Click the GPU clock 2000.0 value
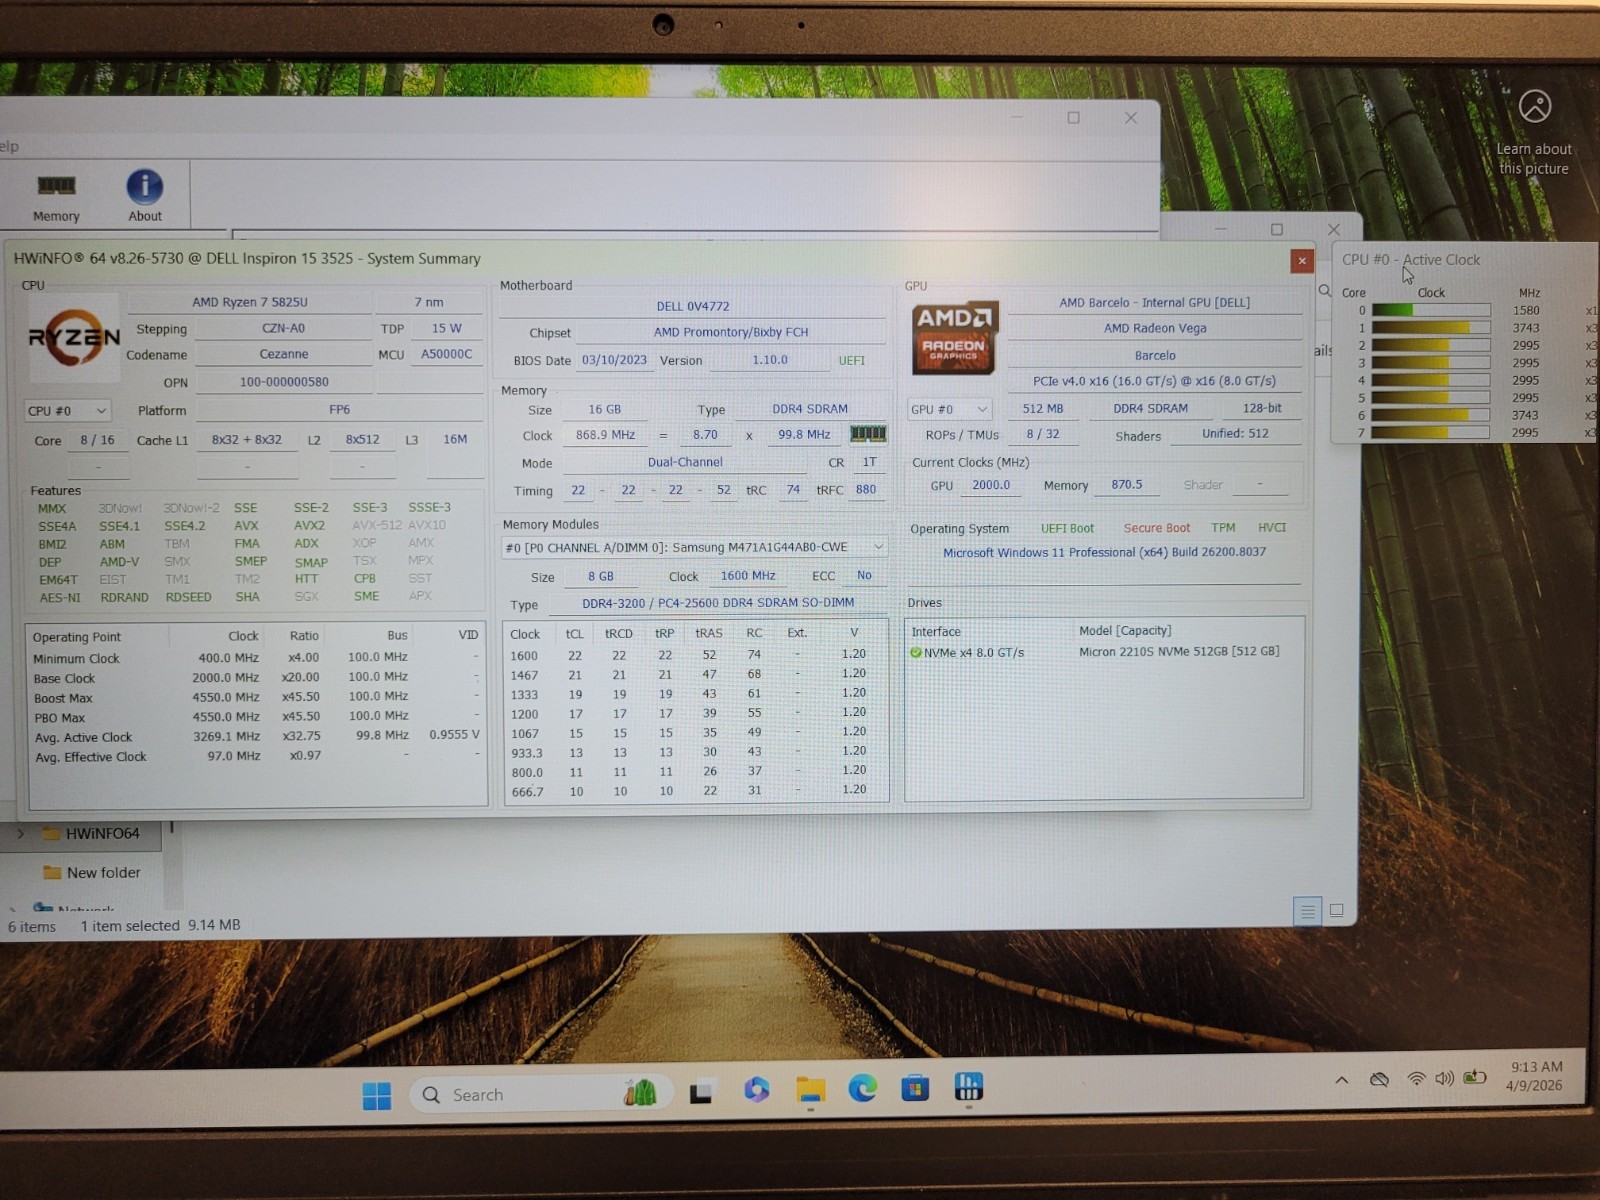 [x=991, y=485]
